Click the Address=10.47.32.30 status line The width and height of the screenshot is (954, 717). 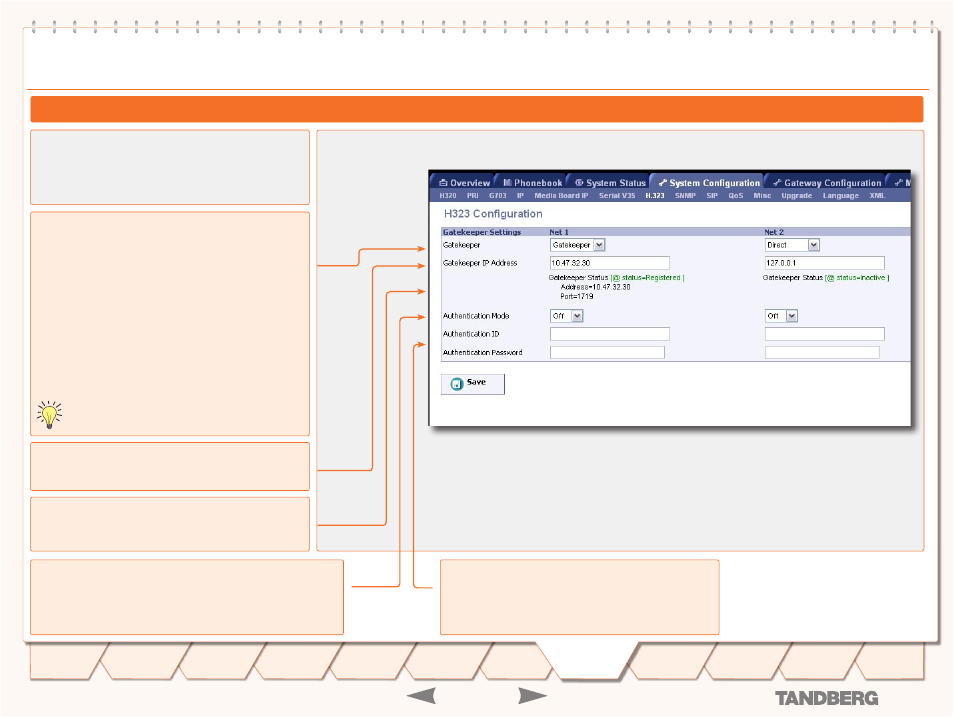point(595,287)
